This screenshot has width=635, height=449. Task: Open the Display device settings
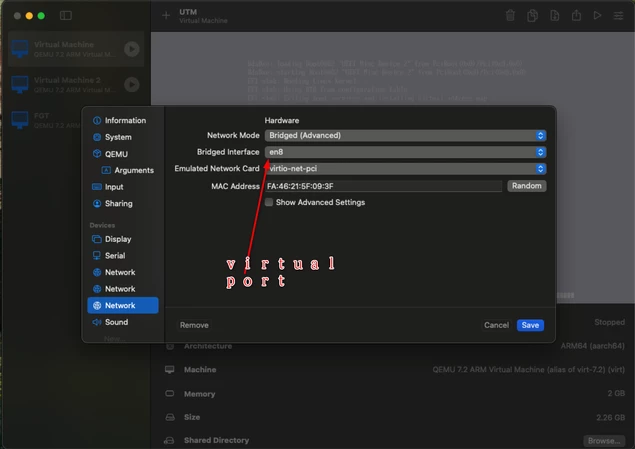tap(123, 239)
